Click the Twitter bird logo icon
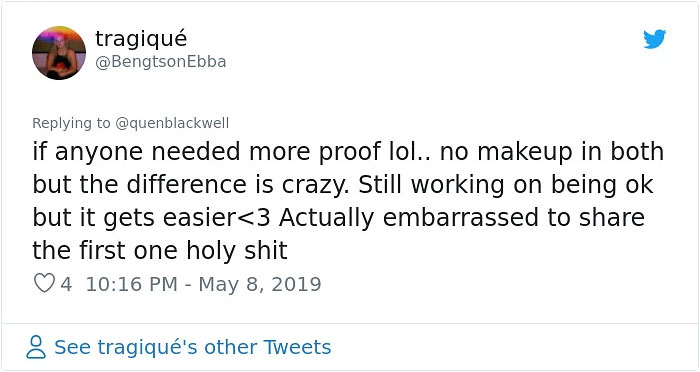The image size is (700, 372). pos(654,39)
